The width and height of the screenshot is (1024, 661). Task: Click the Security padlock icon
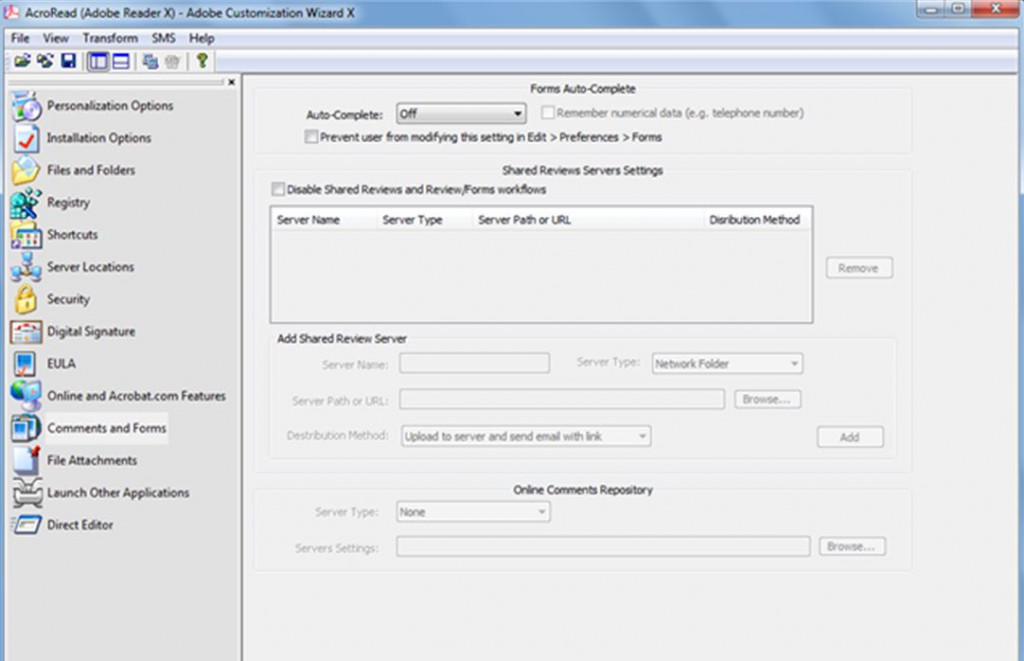point(26,299)
